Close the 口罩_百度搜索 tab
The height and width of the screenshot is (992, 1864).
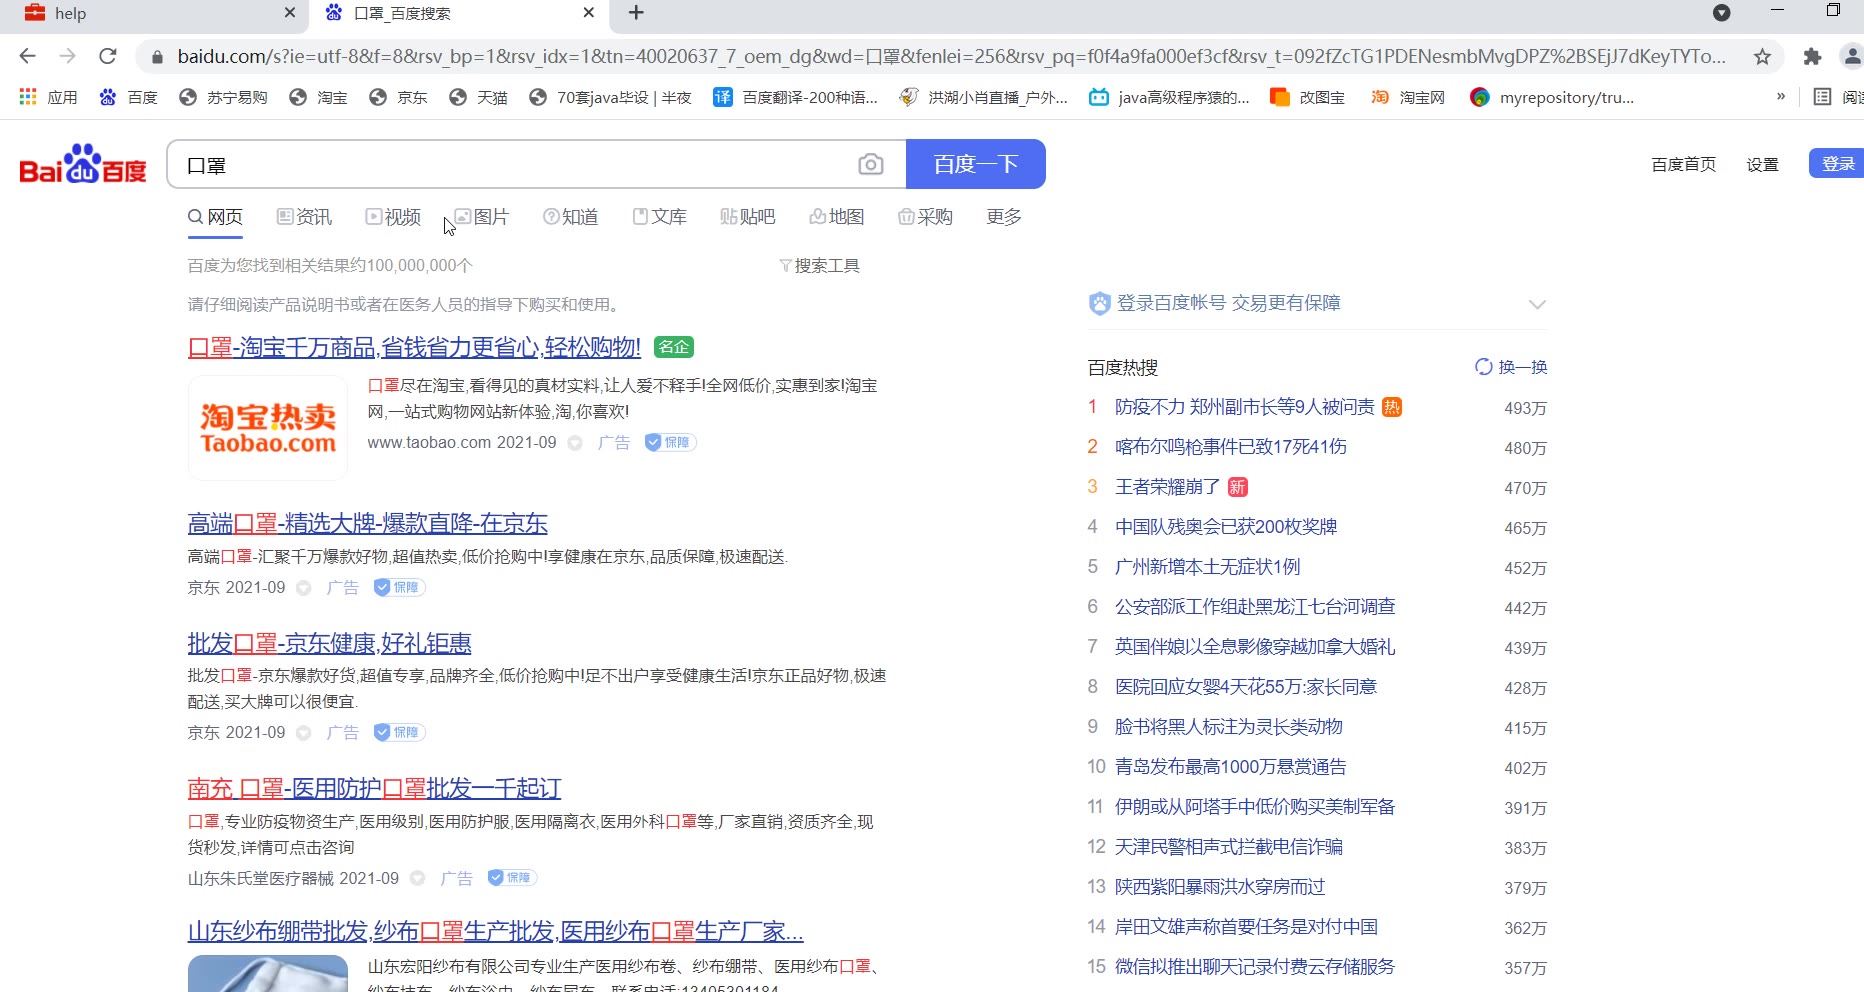[589, 13]
